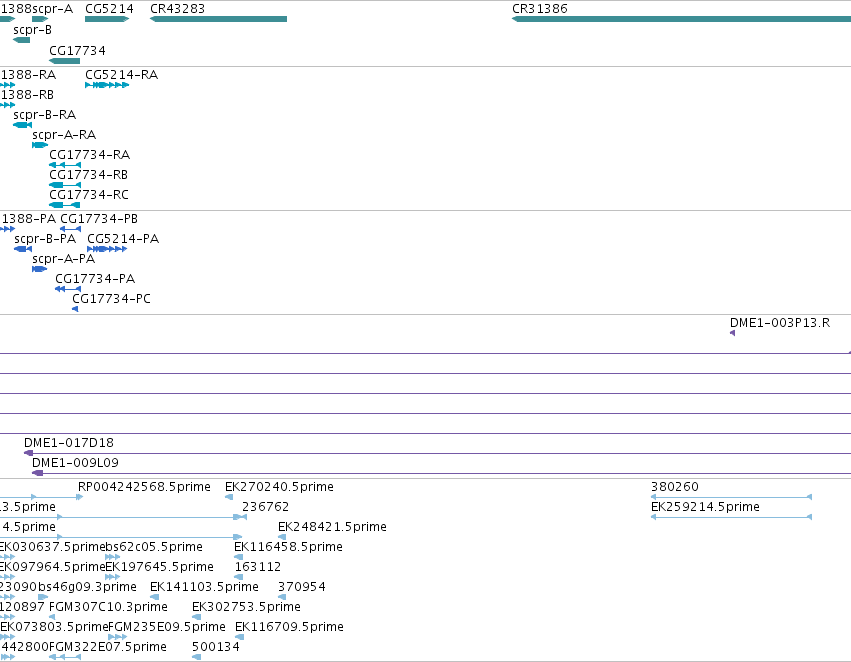Select CG17734-RB transcript glyph
851x662 pixels.
click(x=65, y=185)
